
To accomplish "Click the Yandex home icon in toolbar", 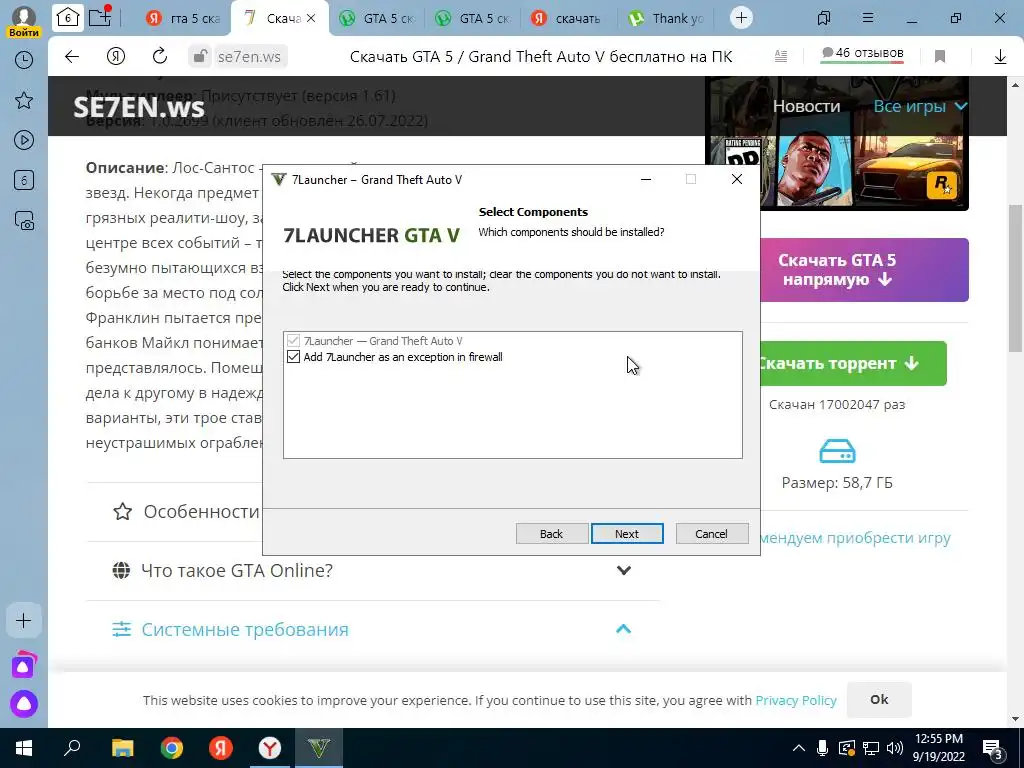I will 116,57.
